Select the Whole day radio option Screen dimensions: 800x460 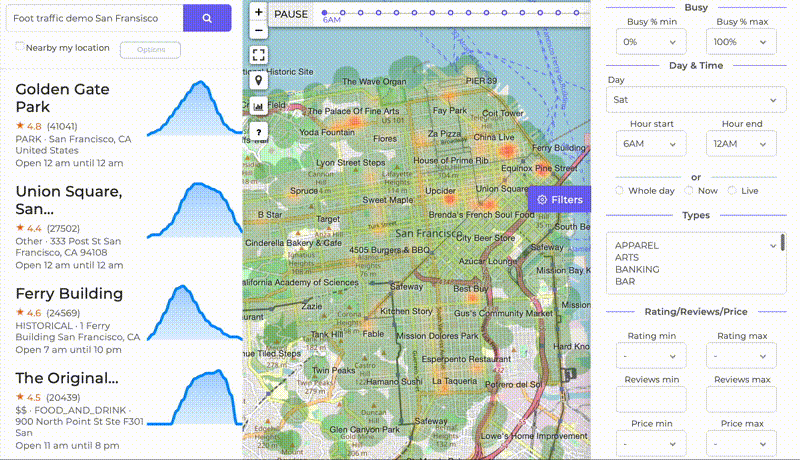click(619, 190)
